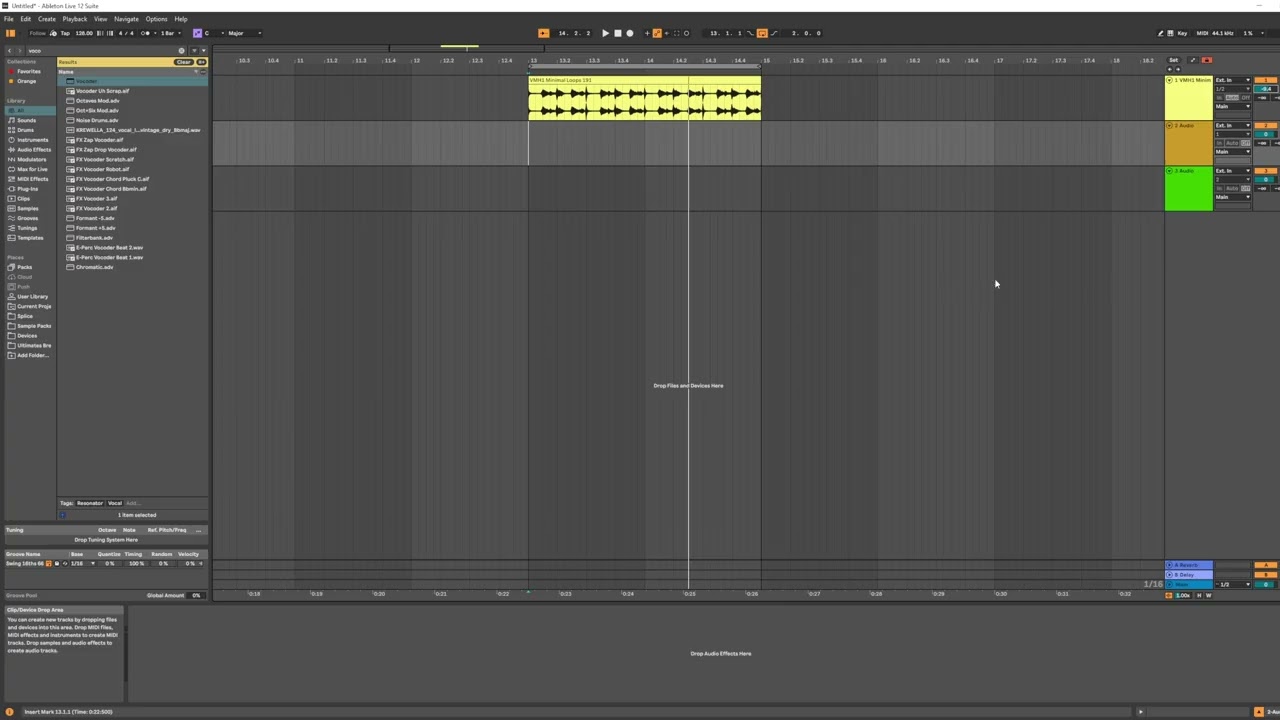Click the Resonator tag
Viewport: 1280px width, 720px height.
tap(90, 503)
